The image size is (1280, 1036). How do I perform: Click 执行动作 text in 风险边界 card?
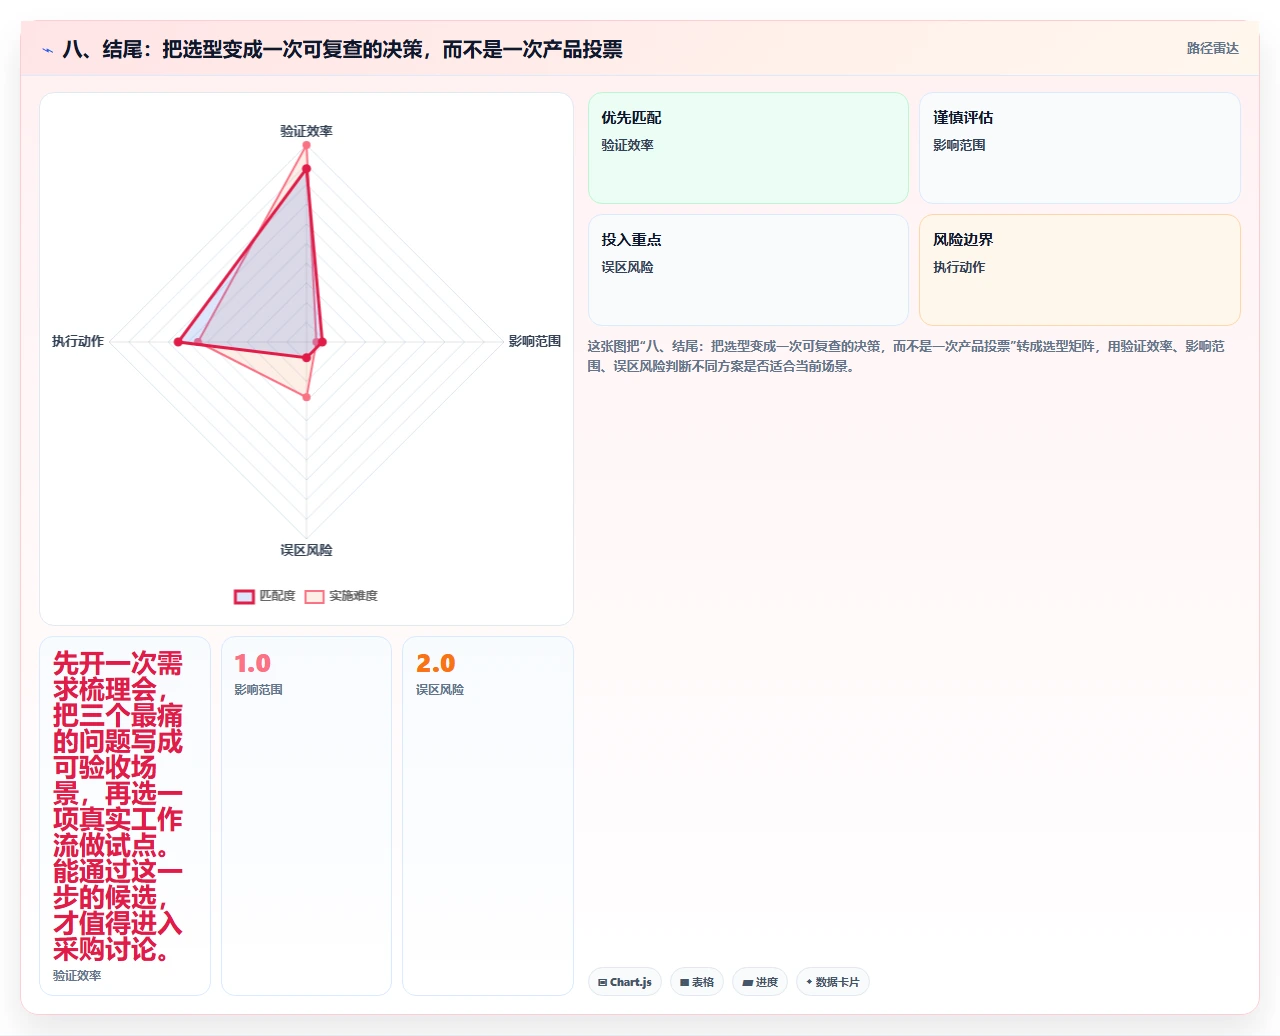[959, 267]
